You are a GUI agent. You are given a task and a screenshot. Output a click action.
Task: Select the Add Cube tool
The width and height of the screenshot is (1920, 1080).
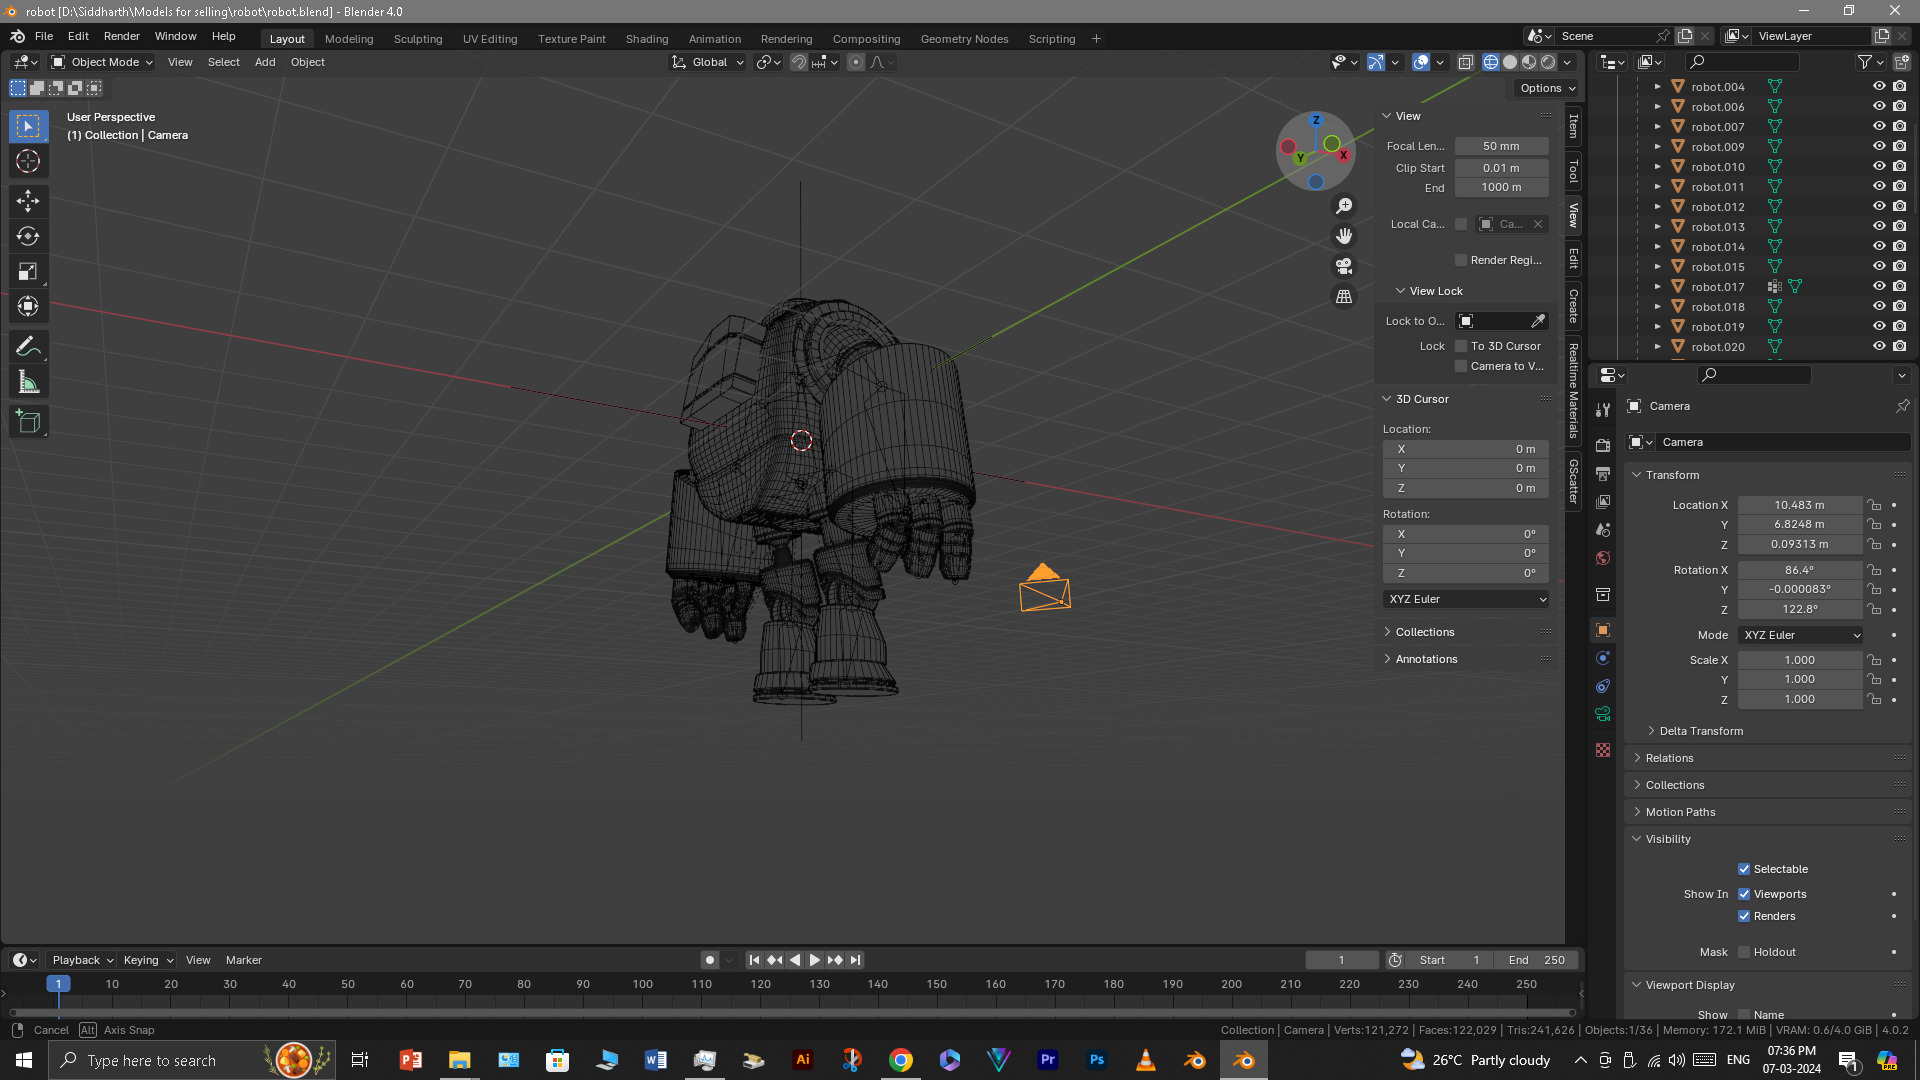28,422
